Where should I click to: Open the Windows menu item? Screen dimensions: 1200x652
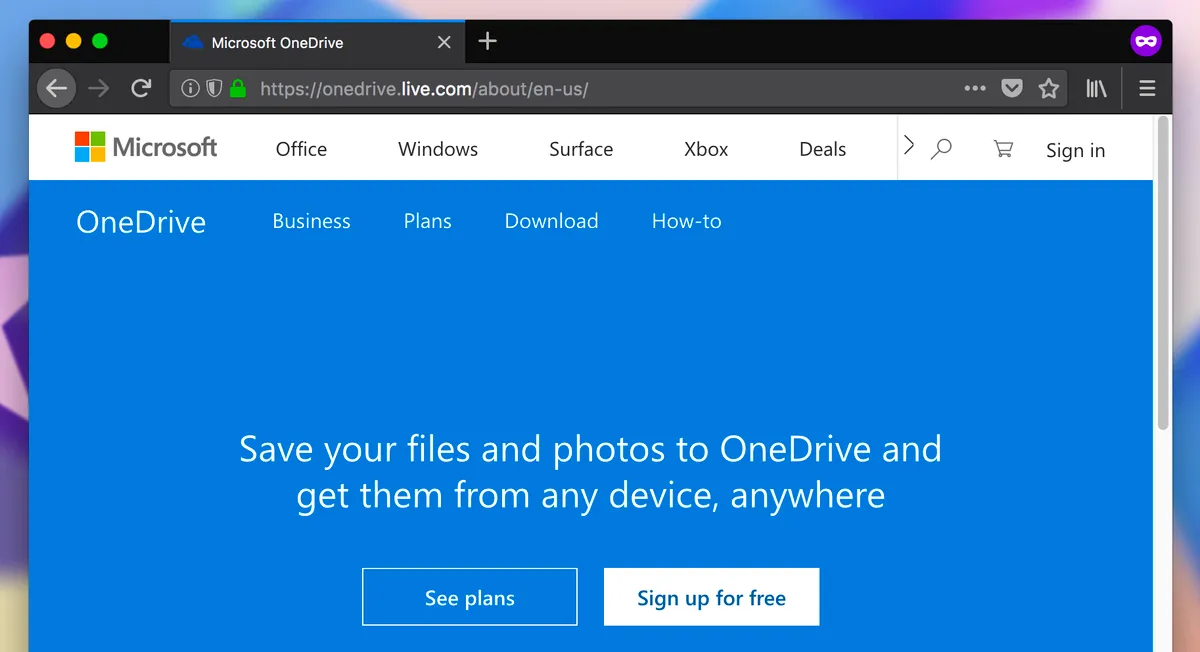pos(438,149)
